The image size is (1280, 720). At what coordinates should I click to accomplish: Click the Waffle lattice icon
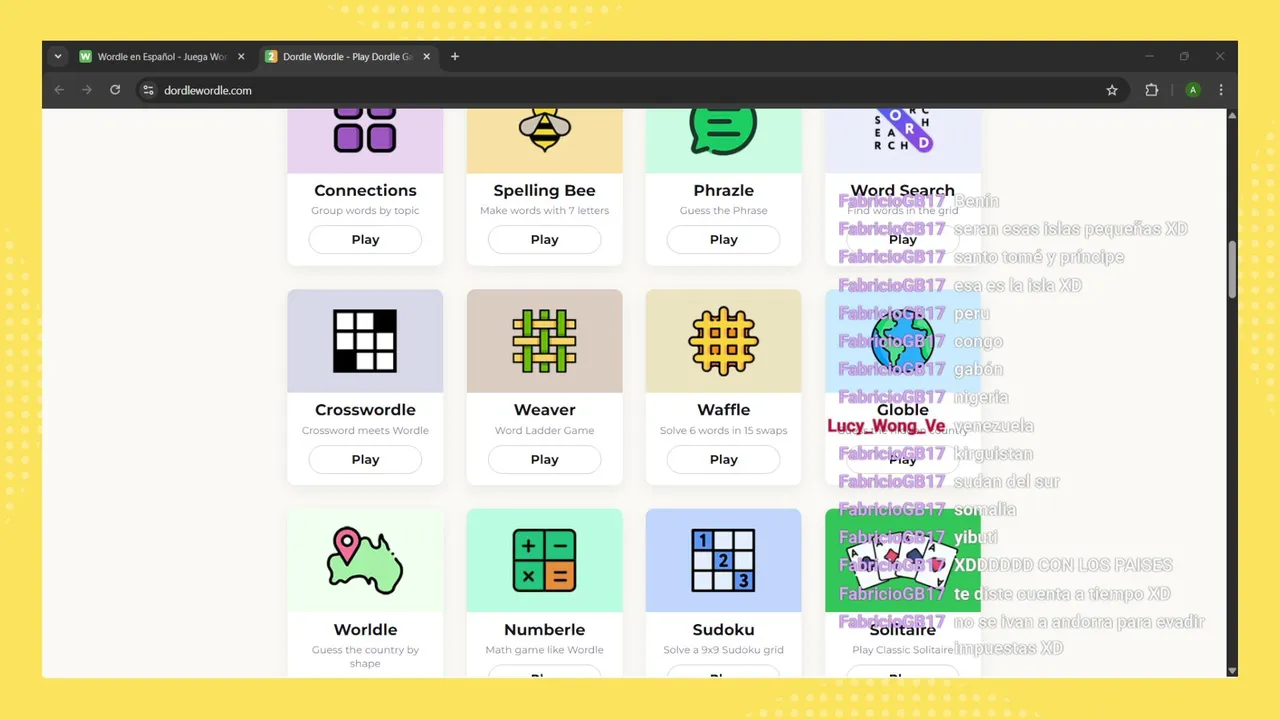coord(724,341)
